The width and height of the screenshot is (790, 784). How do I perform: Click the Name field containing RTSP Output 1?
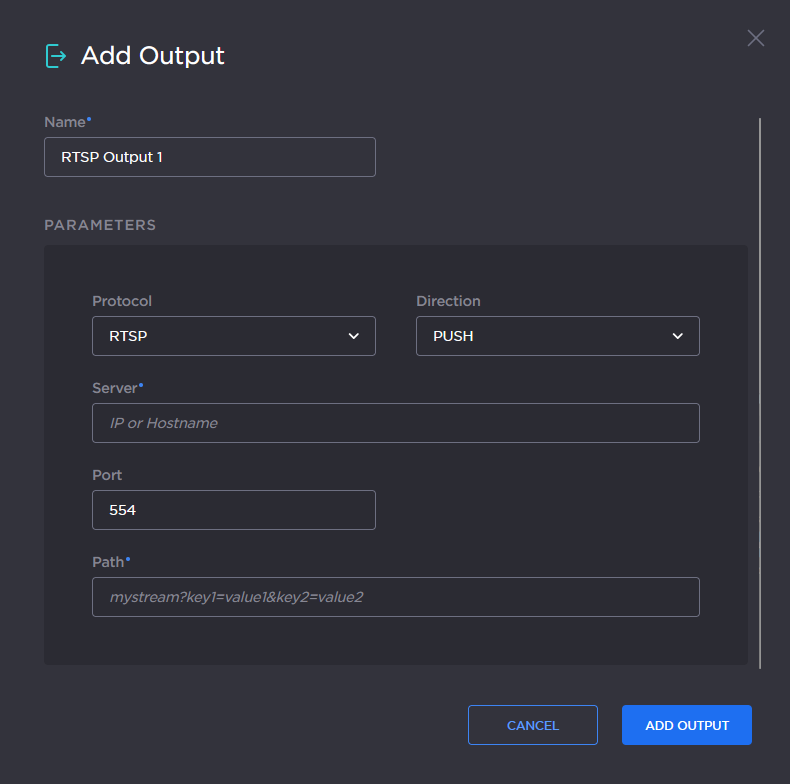[x=210, y=157]
